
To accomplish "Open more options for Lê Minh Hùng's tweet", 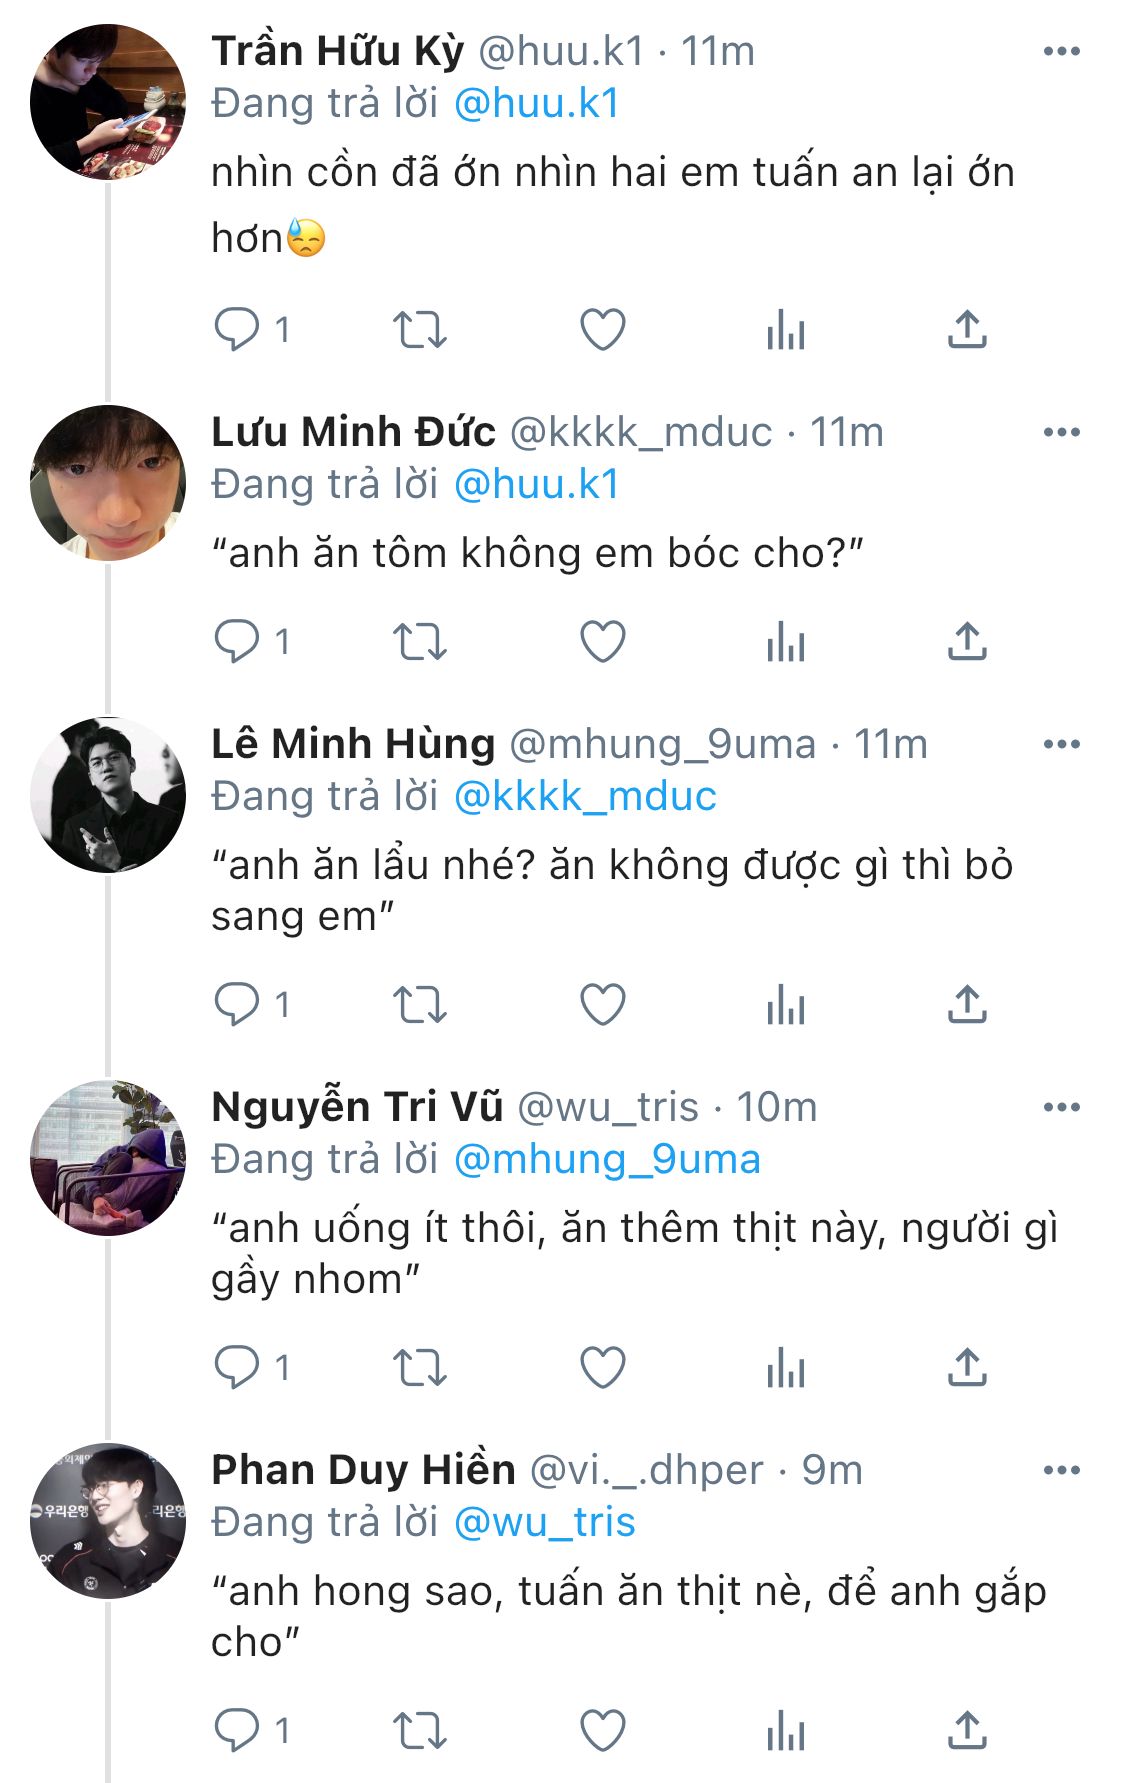I will pyautogui.click(x=1061, y=744).
